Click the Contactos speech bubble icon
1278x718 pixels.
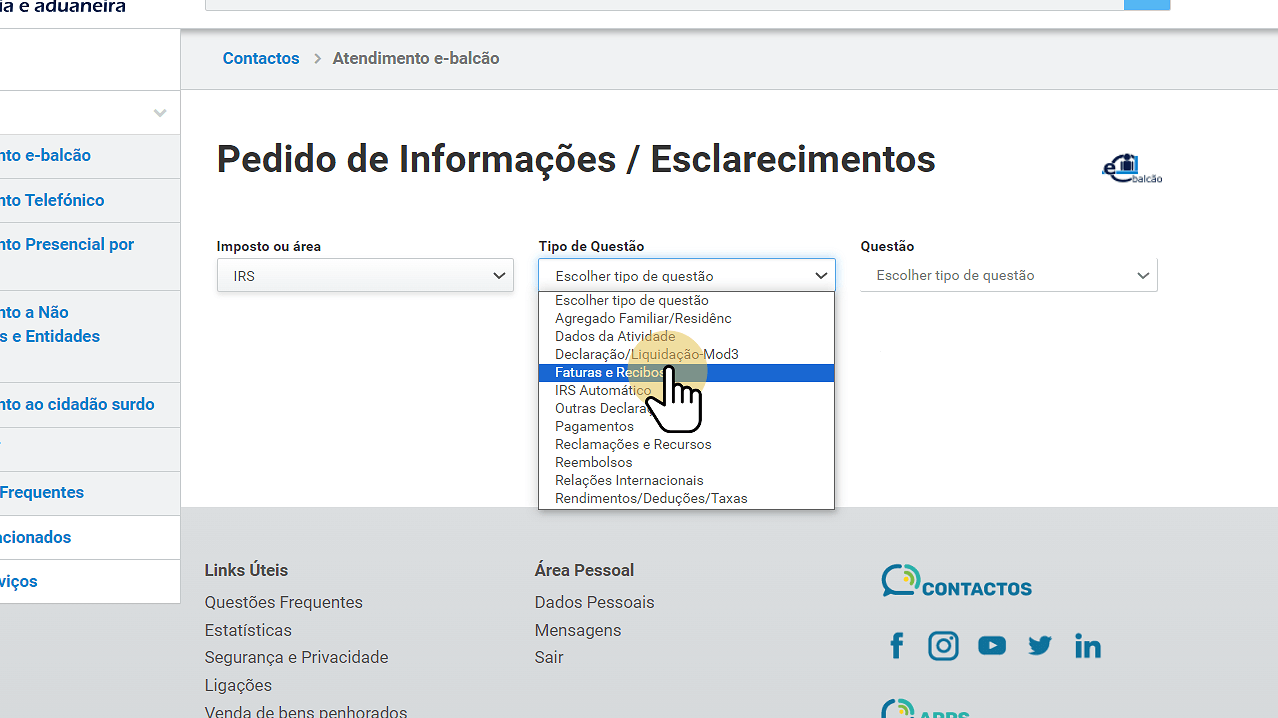coord(900,581)
